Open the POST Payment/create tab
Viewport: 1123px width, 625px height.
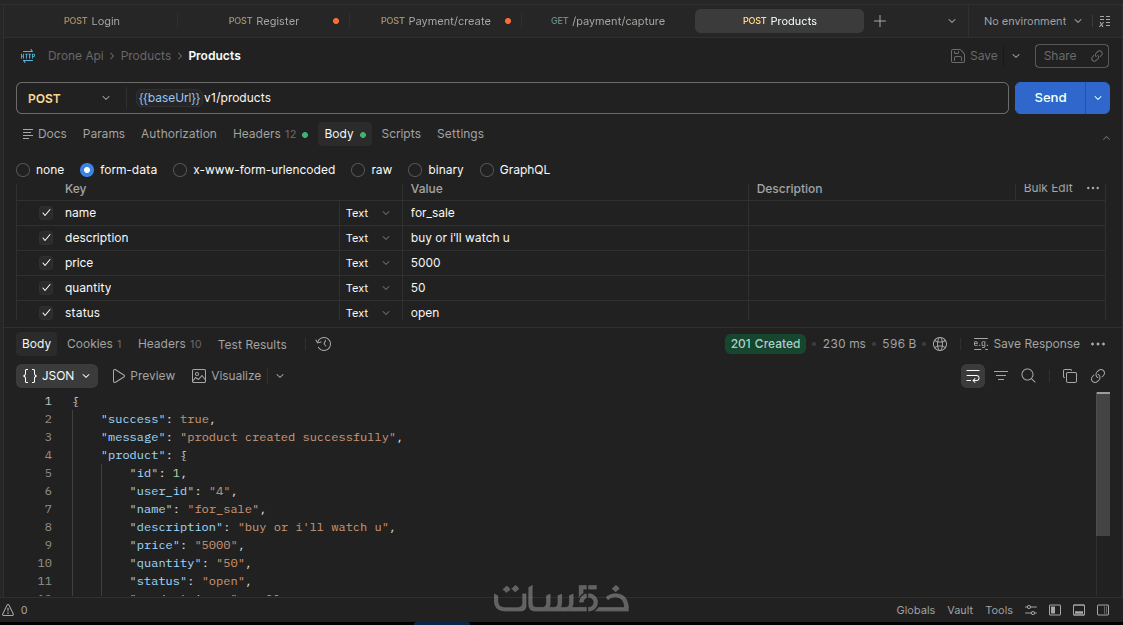pos(435,21)
